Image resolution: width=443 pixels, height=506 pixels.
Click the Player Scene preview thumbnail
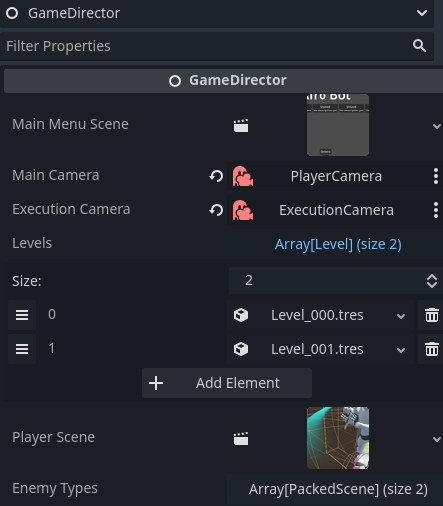[x=338, y=438]
